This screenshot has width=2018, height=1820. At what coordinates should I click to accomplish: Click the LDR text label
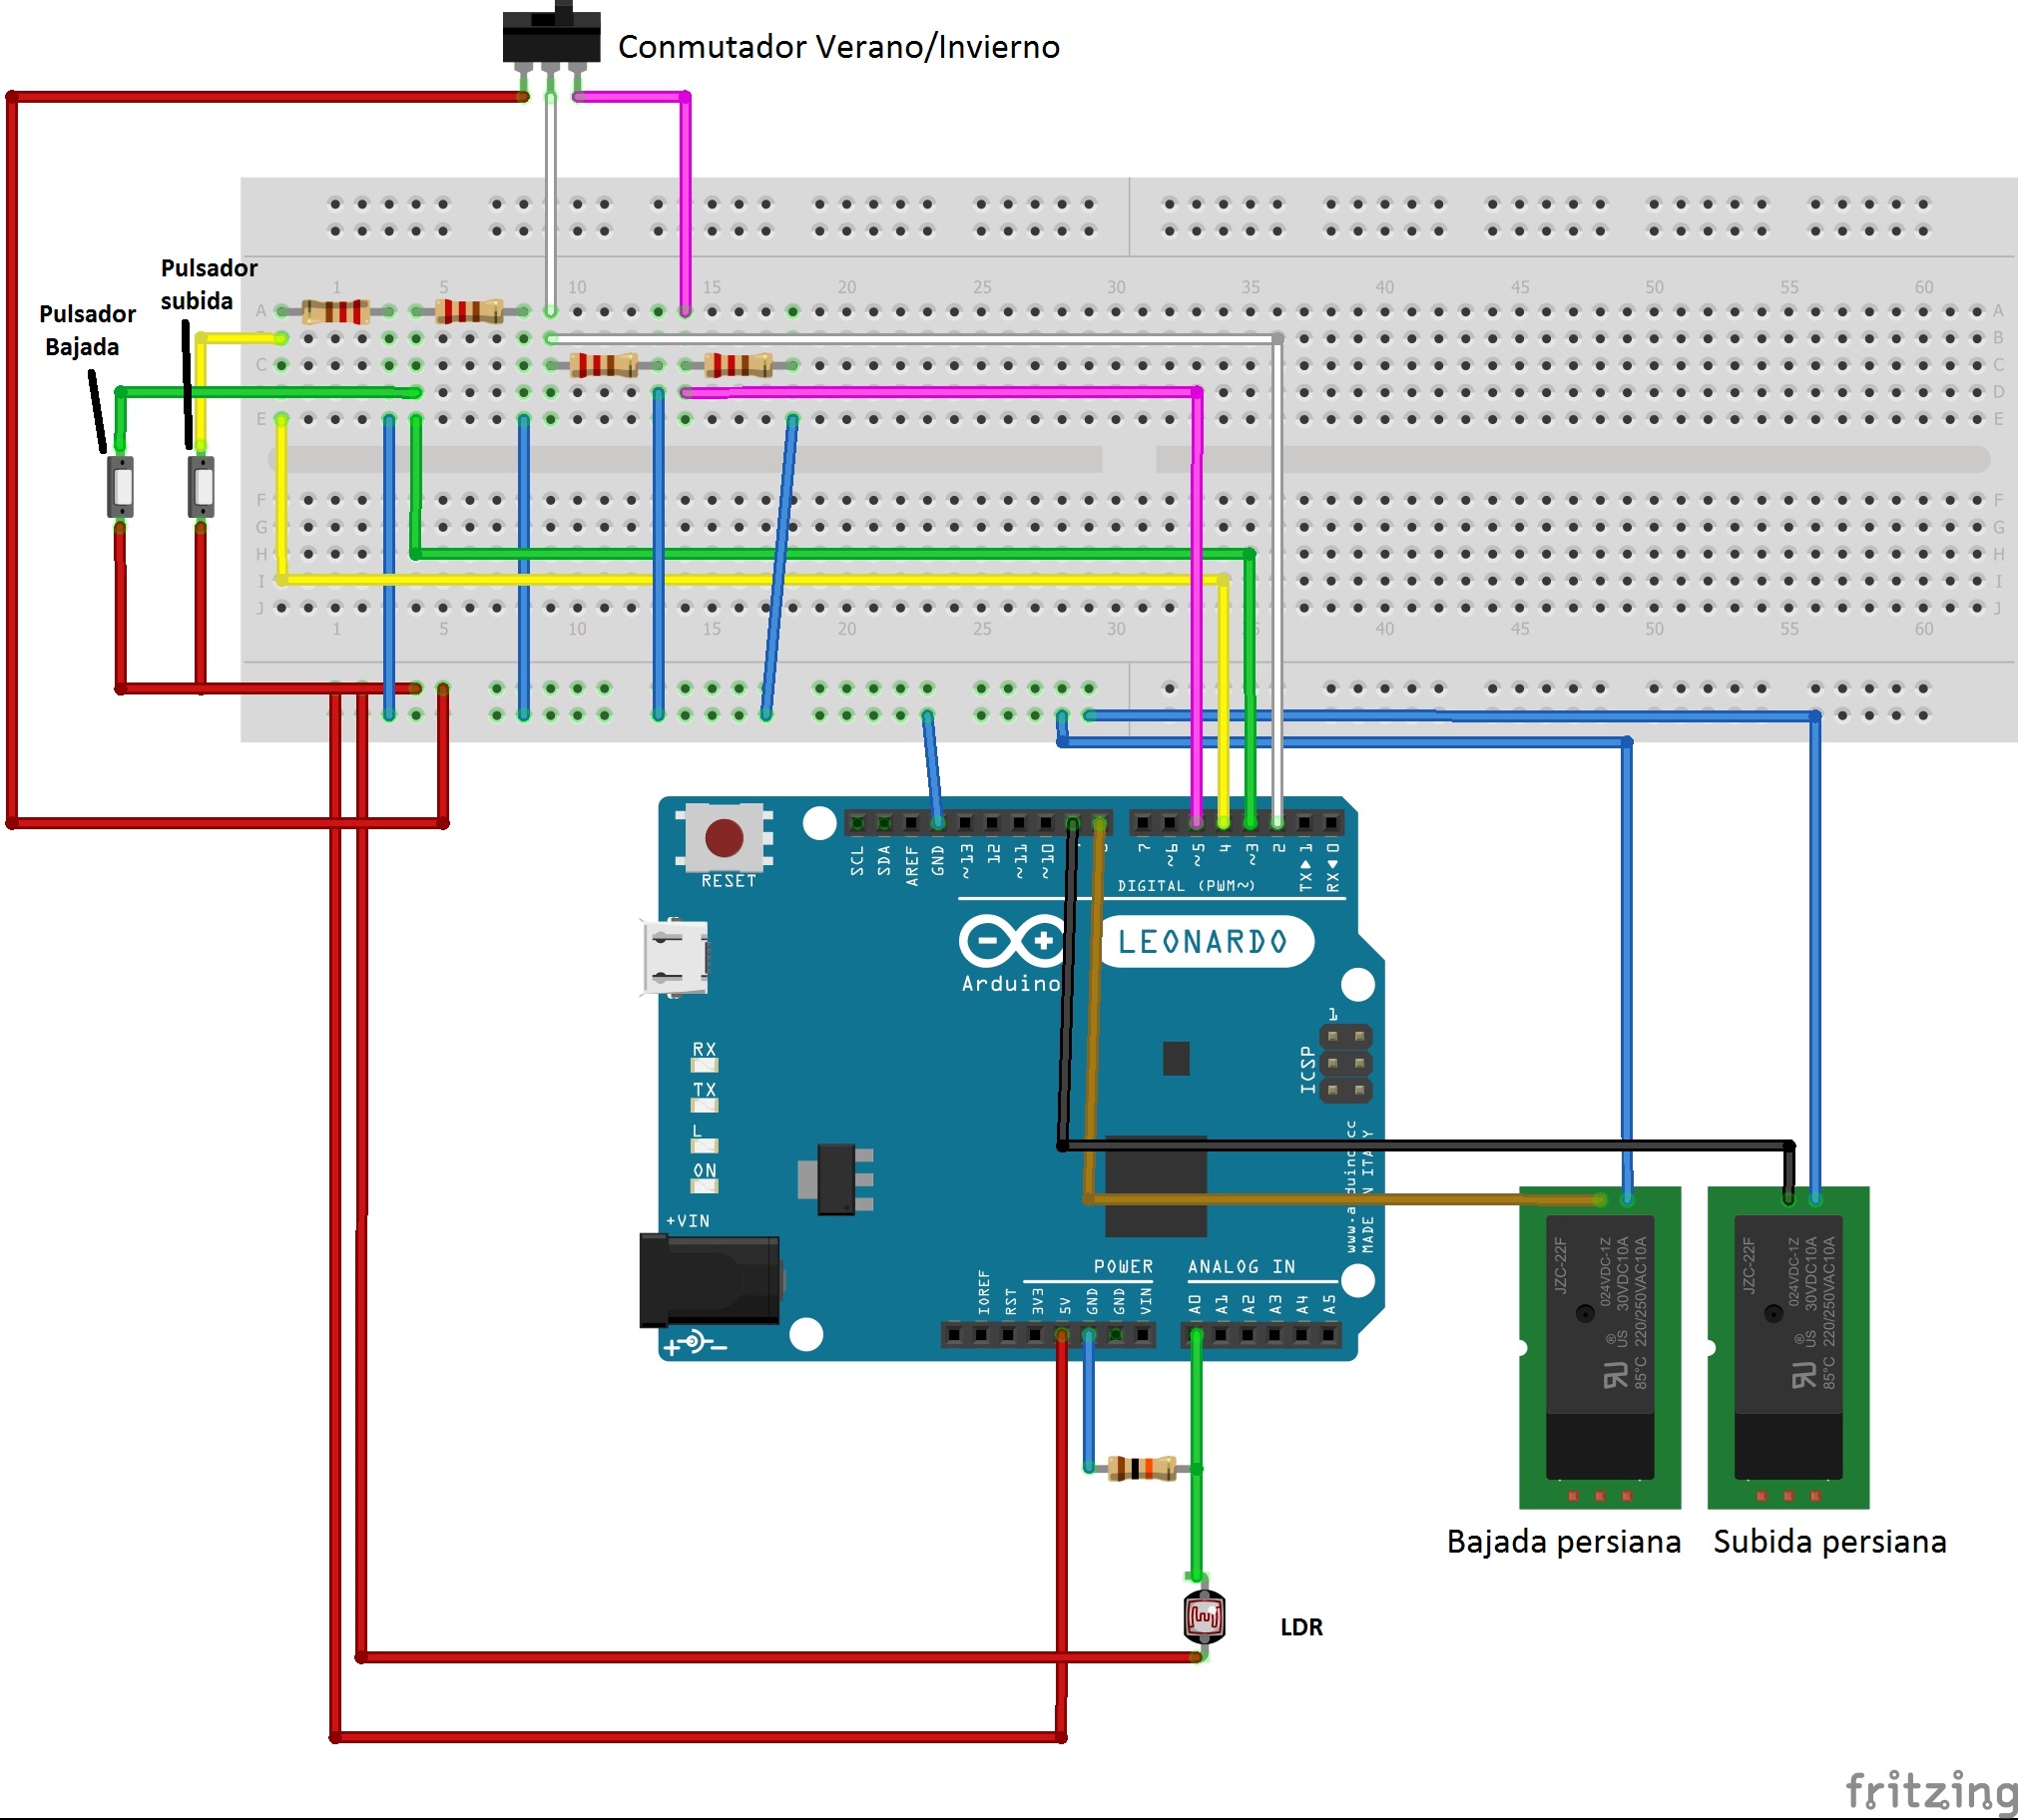[1300, 1627]
